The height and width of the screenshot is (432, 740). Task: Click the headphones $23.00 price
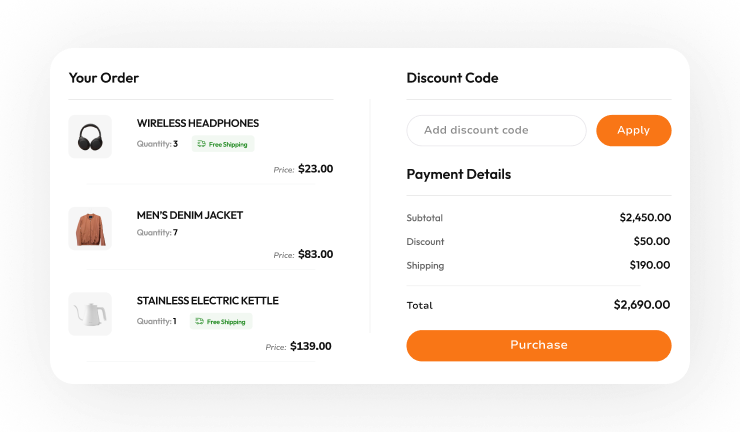coord(315,169)
